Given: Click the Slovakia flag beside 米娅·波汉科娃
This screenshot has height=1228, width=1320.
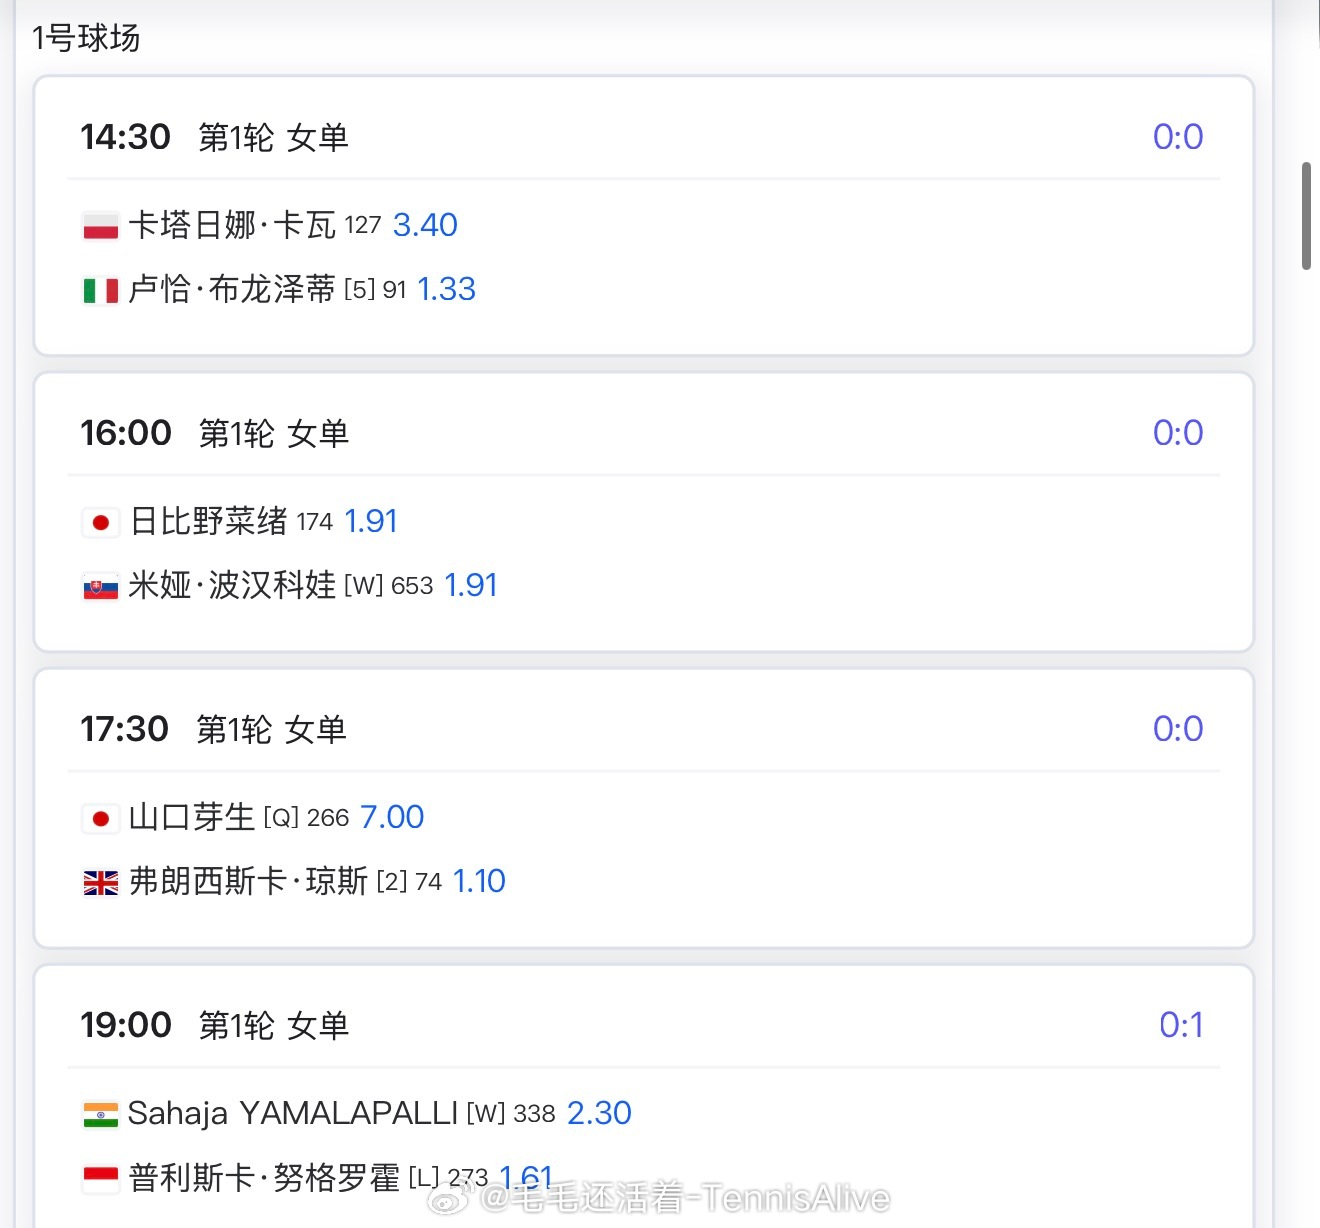Looking at the screenshot, I should (100, 586).
